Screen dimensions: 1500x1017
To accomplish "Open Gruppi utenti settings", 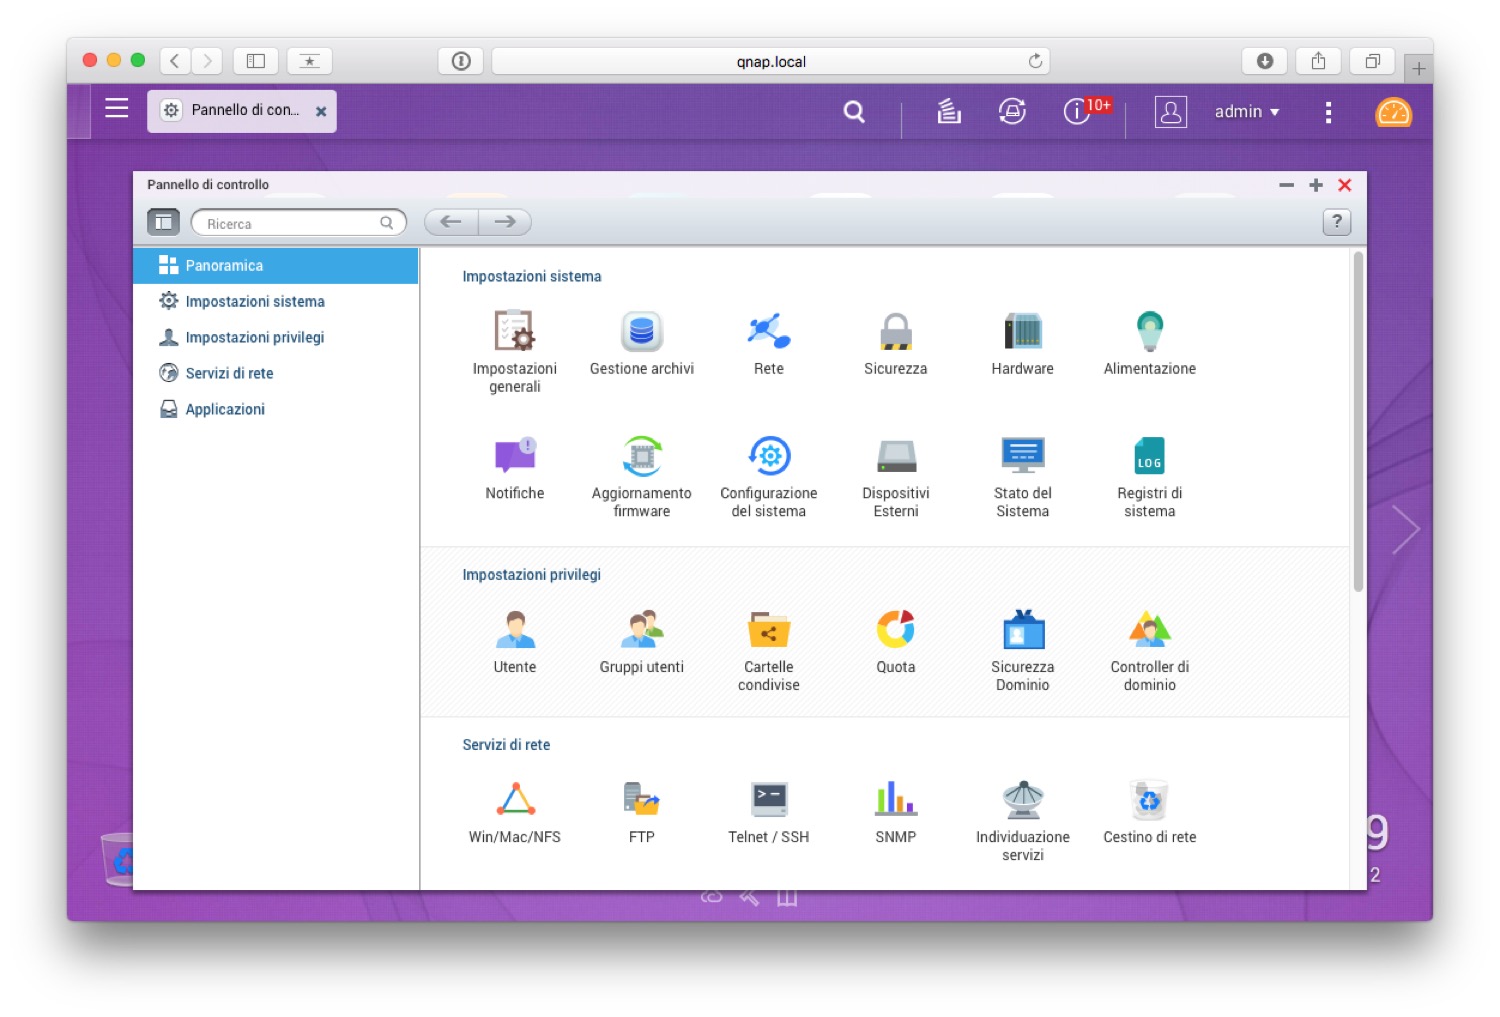I will click(x=642, y=642).
